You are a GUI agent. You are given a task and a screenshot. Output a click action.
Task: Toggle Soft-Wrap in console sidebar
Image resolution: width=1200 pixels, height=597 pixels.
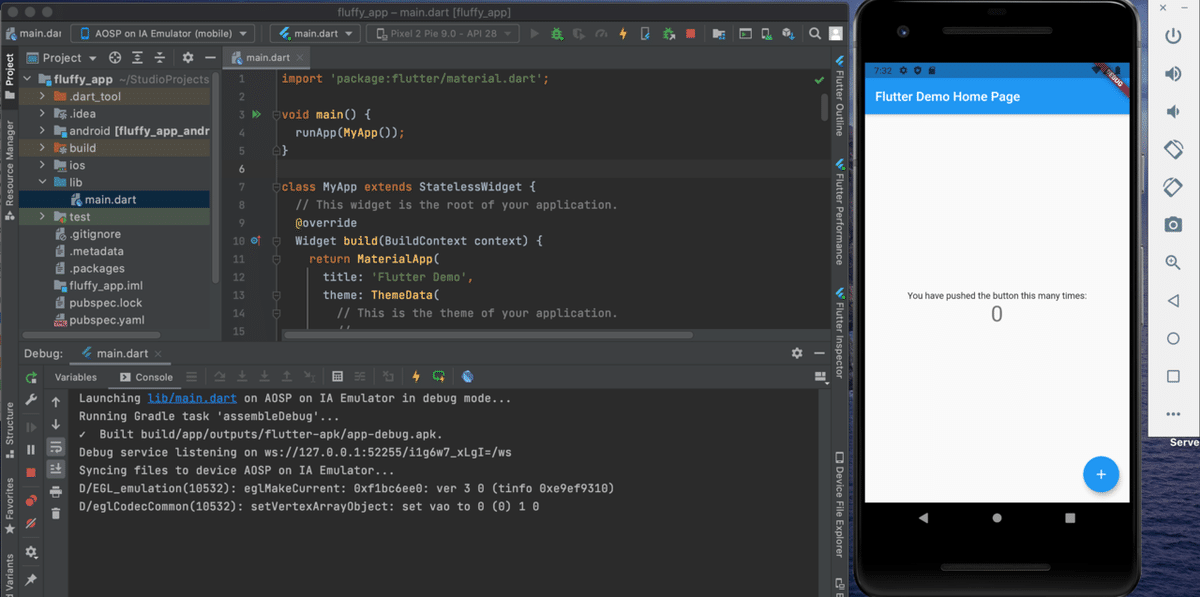coord(56,446)
